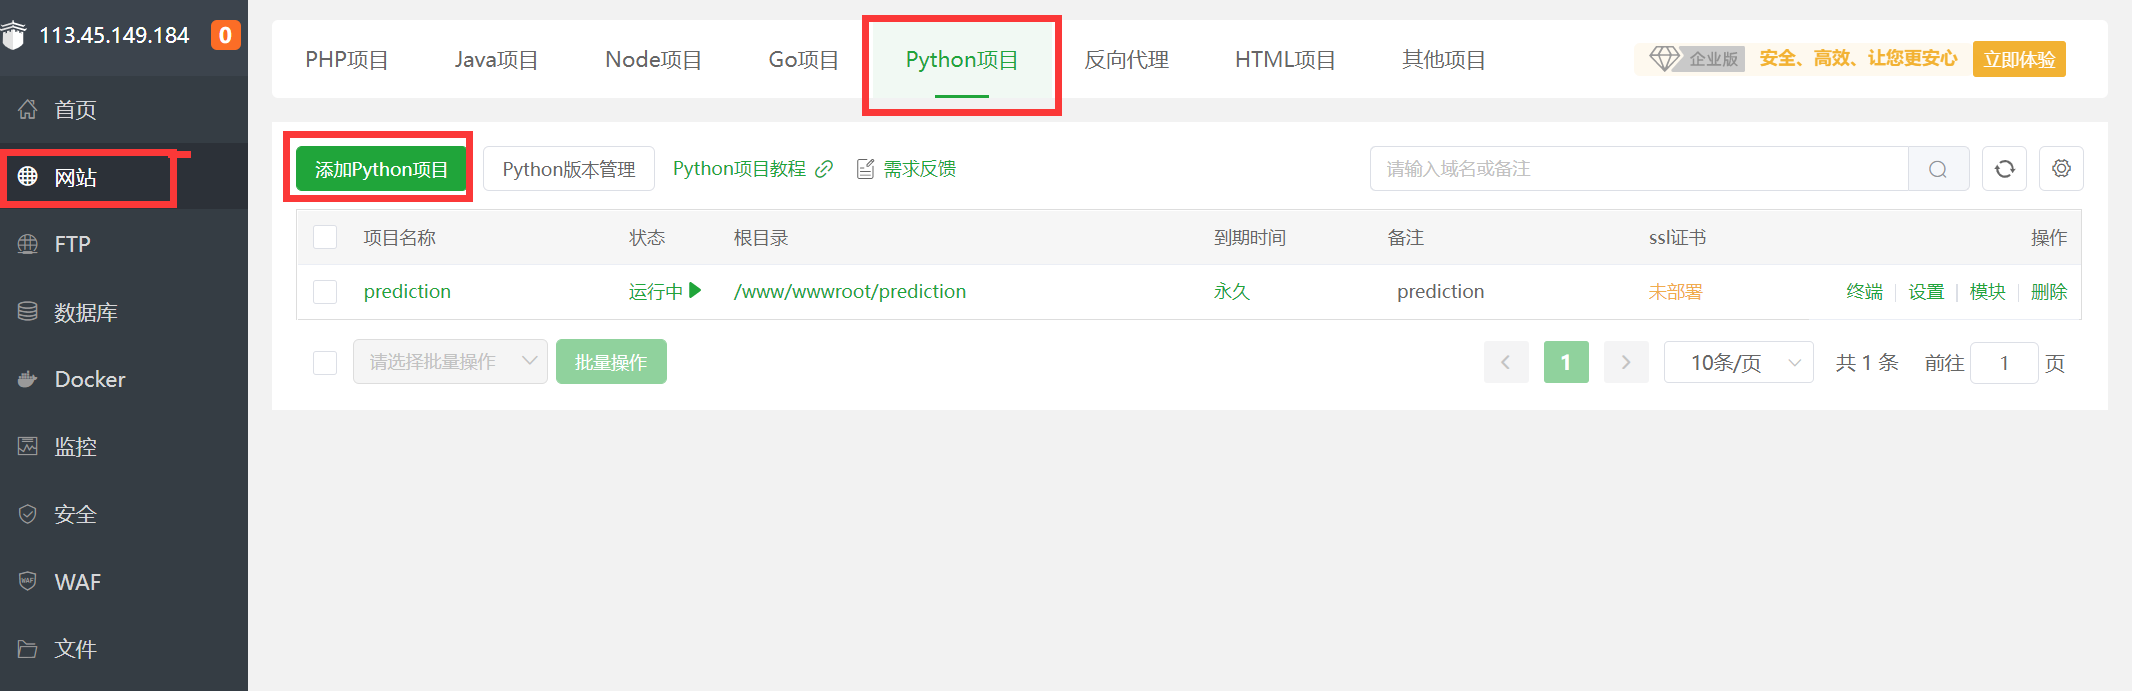The image size is (2132, 691).
Task: Click the 永久 expiration link
Action: [x=1232, y=292]
